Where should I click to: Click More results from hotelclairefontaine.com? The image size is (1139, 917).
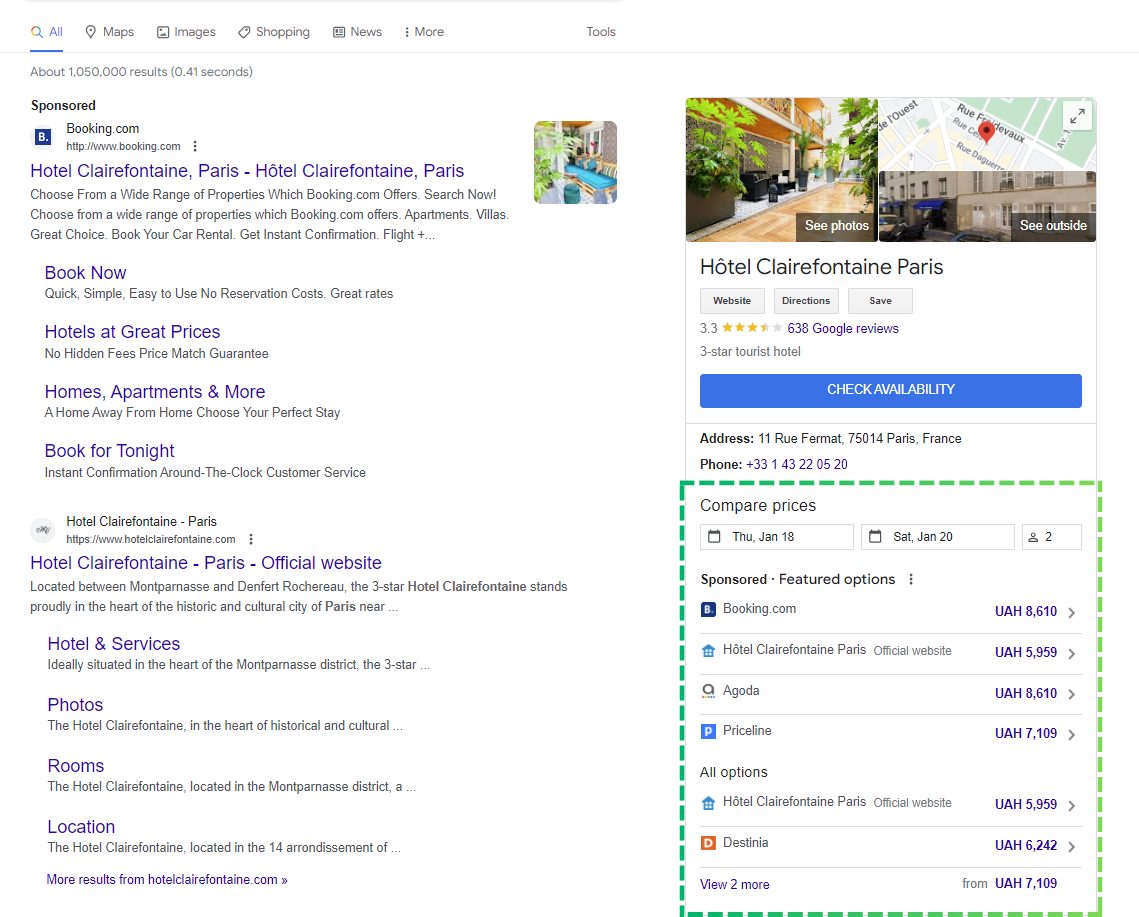167,879
